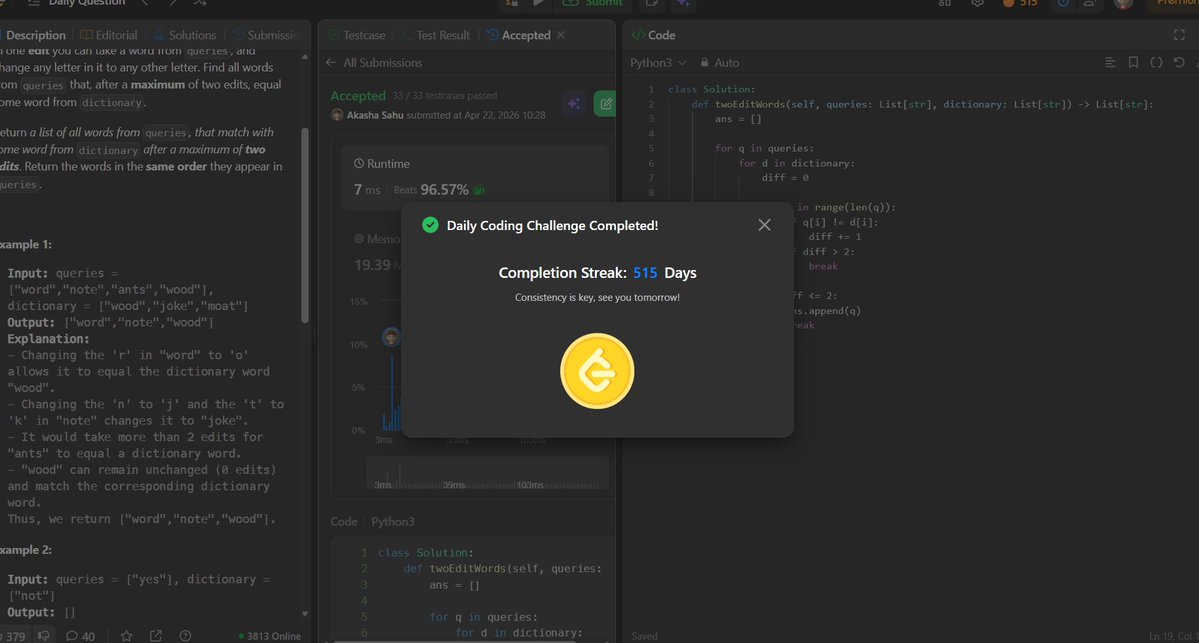
Task: Click Consistency is key message text
Action: click(597, 297)
